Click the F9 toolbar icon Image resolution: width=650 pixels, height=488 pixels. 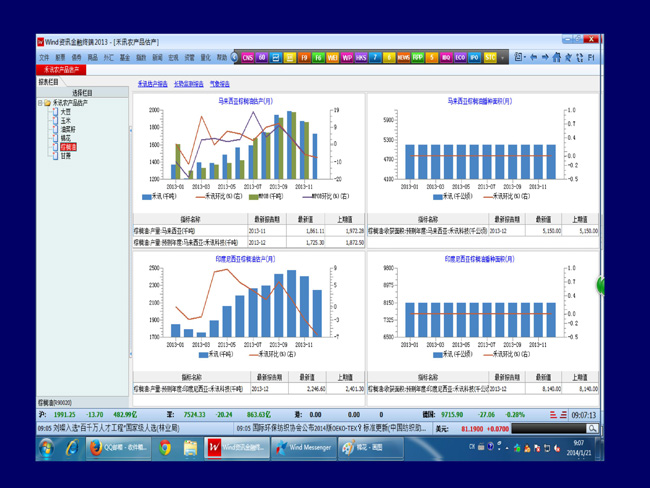[x=305, y=58]
